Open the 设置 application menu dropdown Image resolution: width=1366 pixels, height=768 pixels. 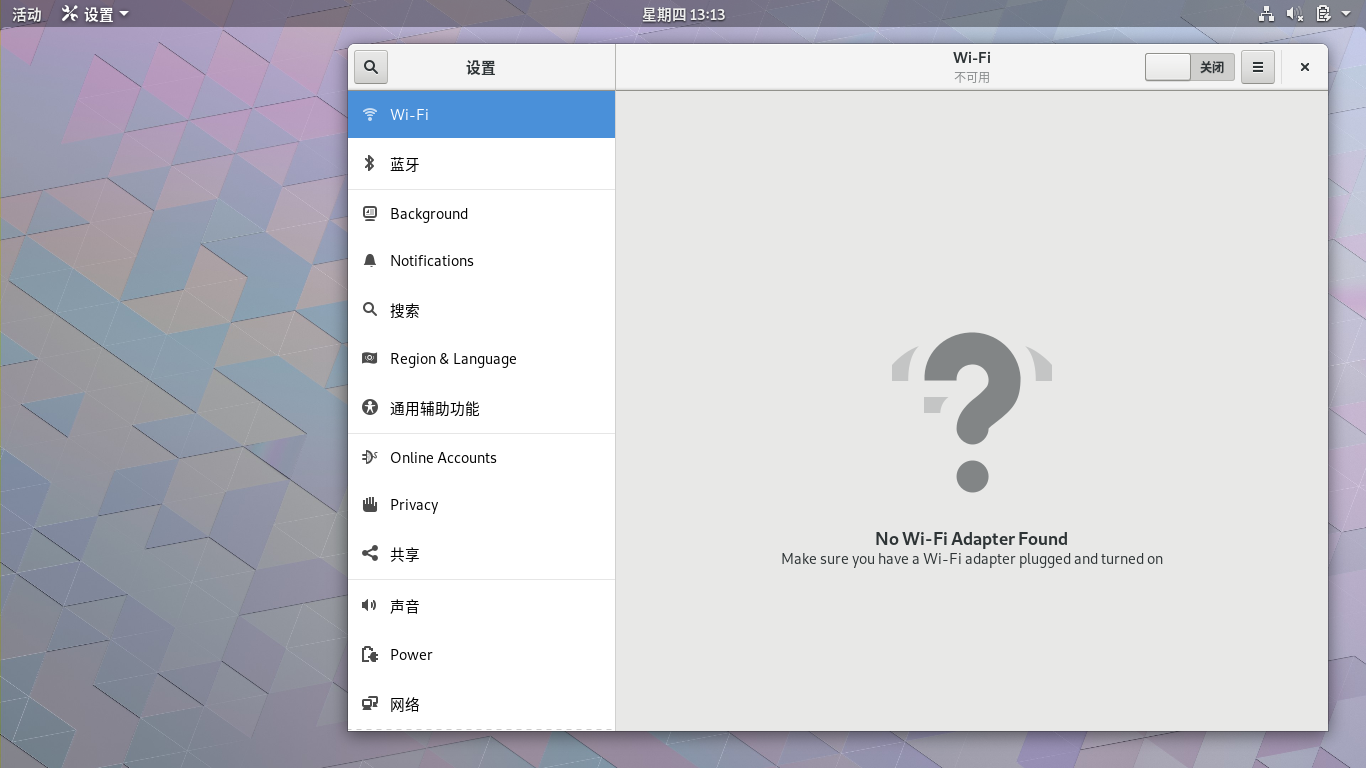[x=95, y=14]
